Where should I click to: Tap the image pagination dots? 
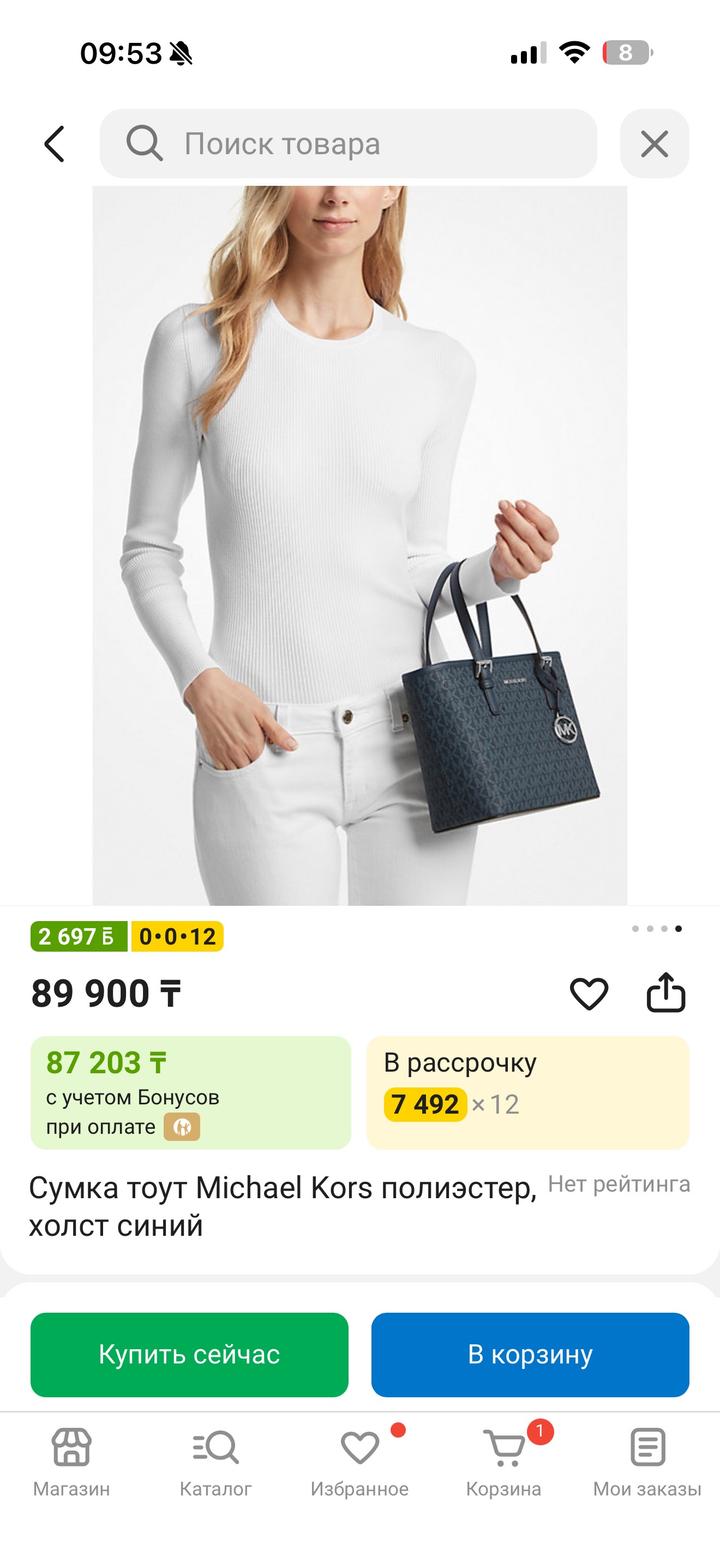[x=657, y=929]
